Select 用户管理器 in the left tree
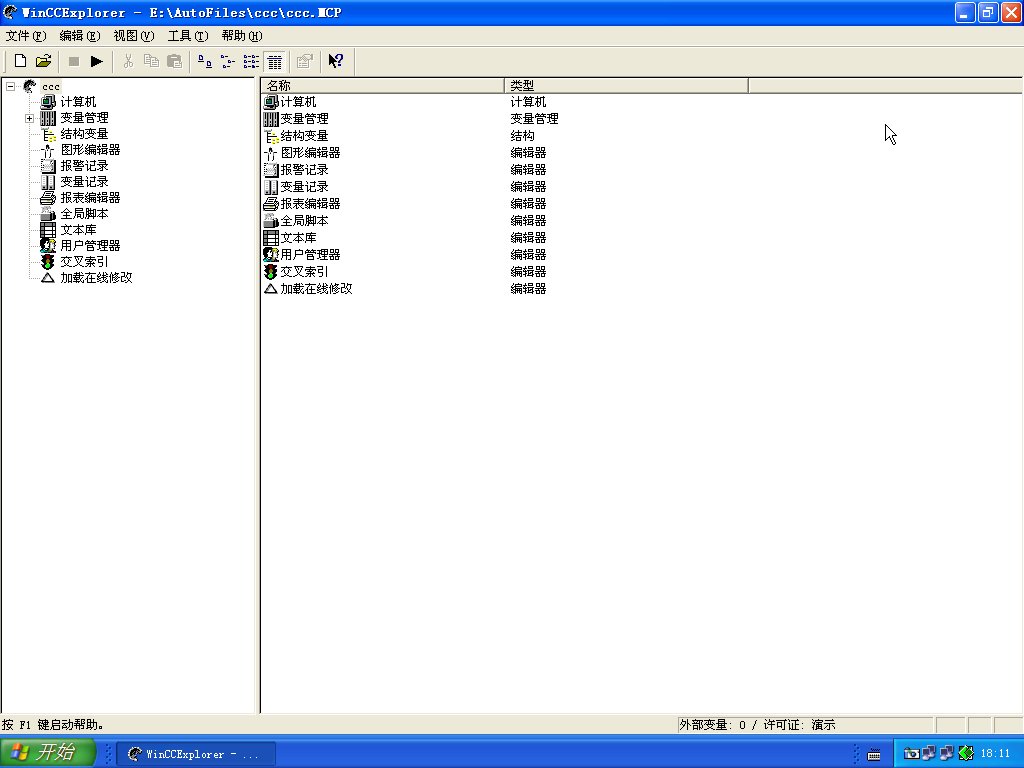1024x768 pixels. [x=90, y=246]
